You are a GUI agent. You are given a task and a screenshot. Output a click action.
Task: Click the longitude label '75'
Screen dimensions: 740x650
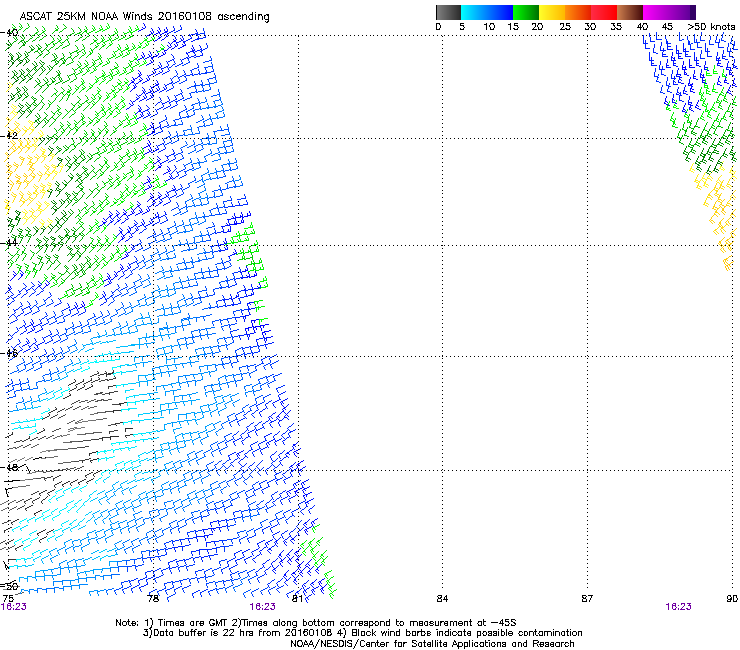click(8, 599)
